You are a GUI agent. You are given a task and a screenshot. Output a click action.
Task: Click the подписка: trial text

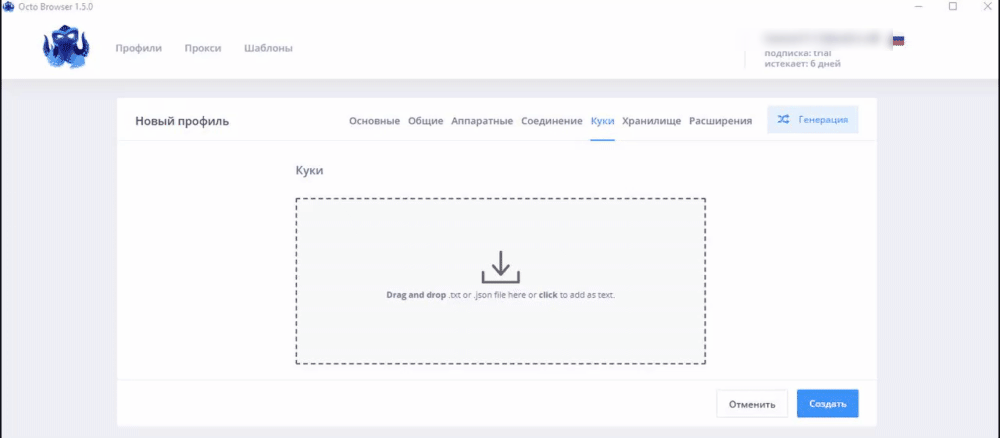(x=798, y=54)
